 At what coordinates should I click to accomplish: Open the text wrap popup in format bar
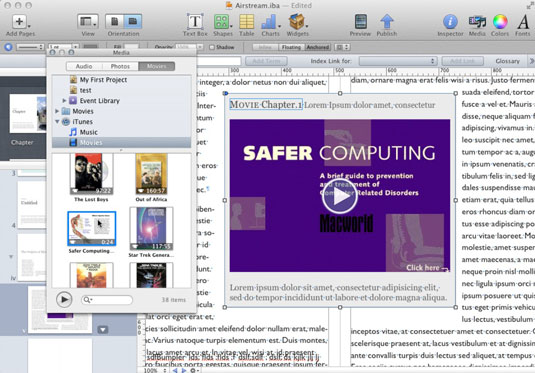click(342, 47)
